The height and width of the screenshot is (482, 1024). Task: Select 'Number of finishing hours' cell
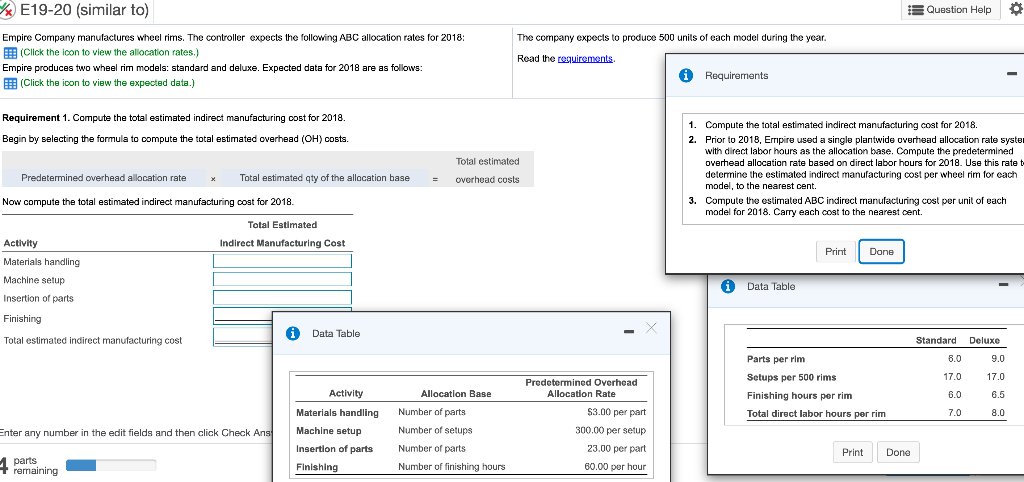click(452, 467)
